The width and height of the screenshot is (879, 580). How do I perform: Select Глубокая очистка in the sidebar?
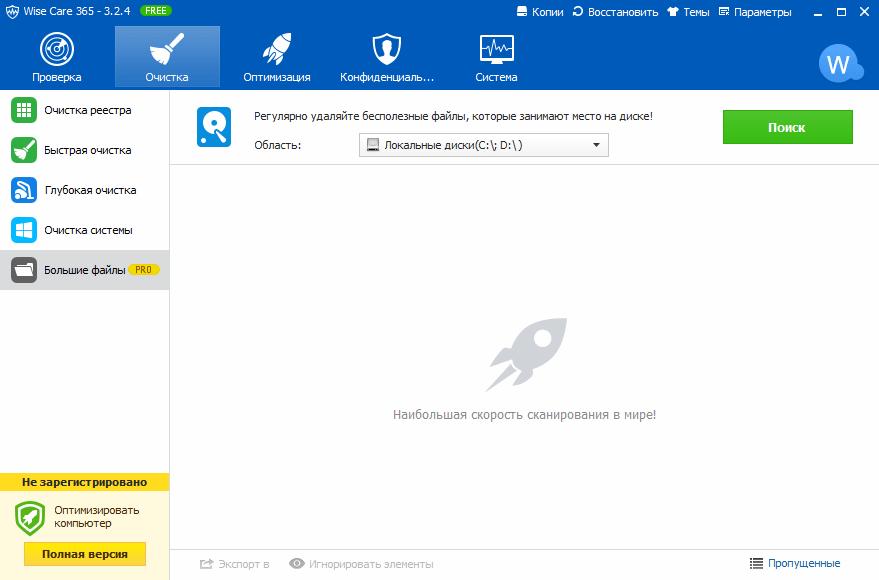(x=85, y=190)
